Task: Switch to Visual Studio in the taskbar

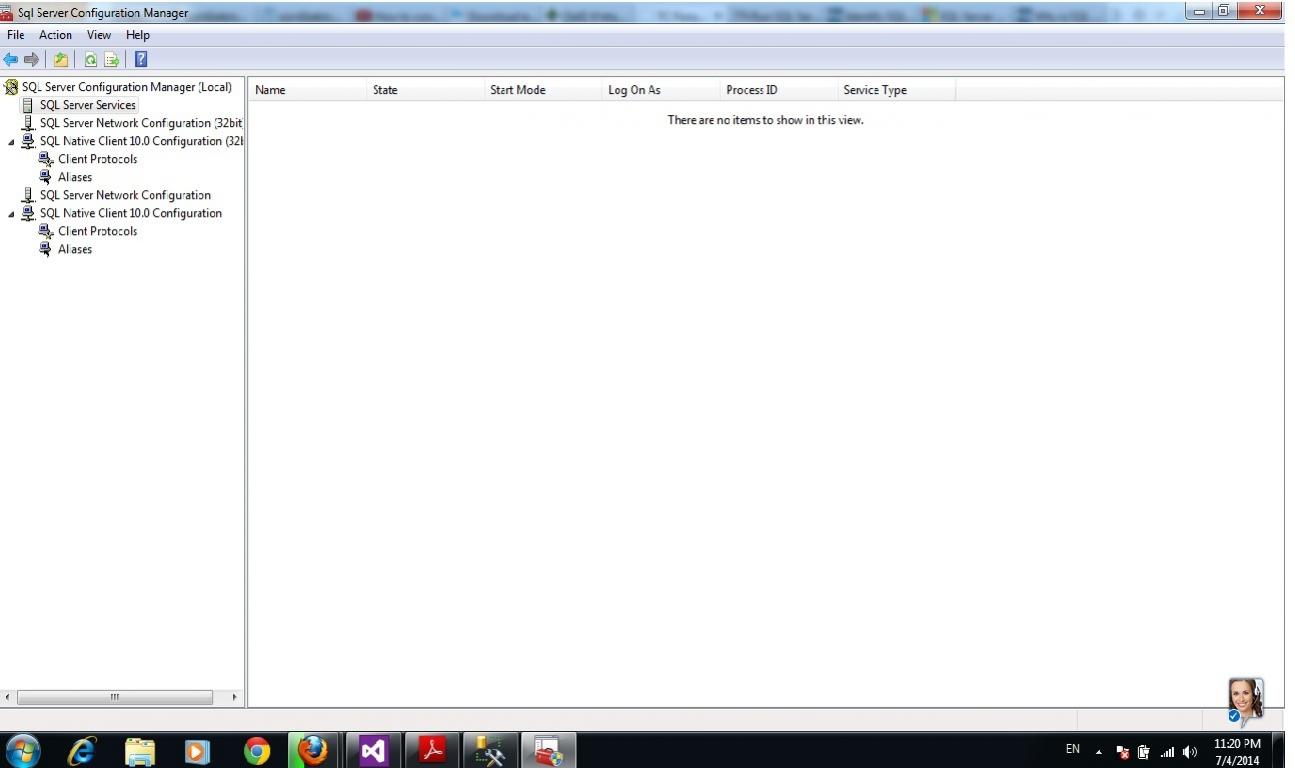Action: coord(373,750)
